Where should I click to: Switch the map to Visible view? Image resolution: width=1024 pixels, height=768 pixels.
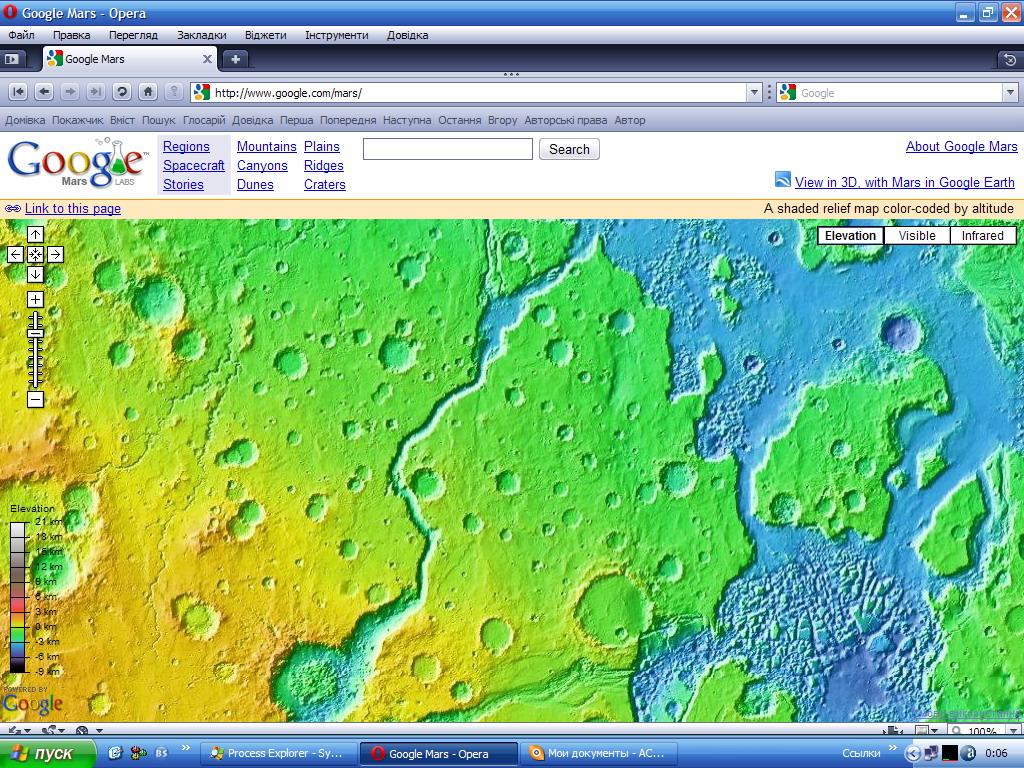tap(917, 236)
